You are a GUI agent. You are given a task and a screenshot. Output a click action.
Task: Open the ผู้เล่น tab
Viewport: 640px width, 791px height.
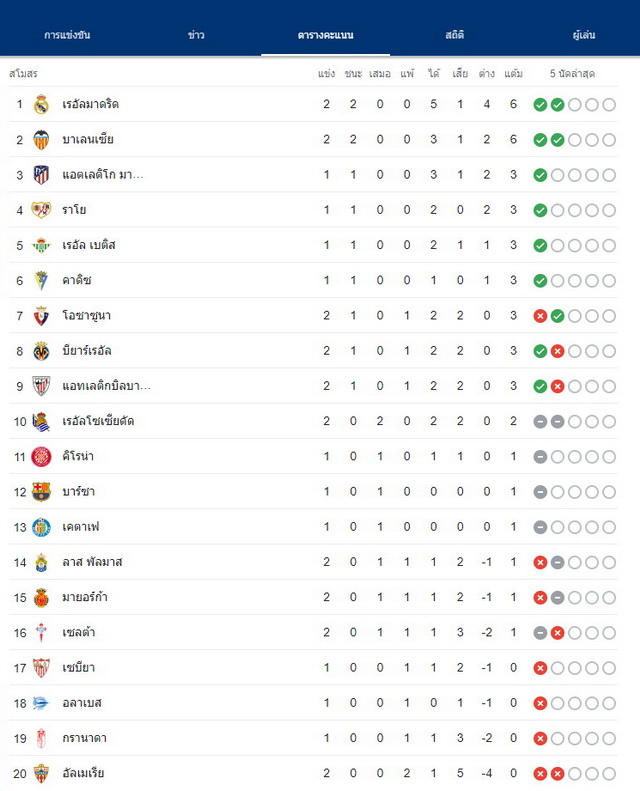(584, 35)
